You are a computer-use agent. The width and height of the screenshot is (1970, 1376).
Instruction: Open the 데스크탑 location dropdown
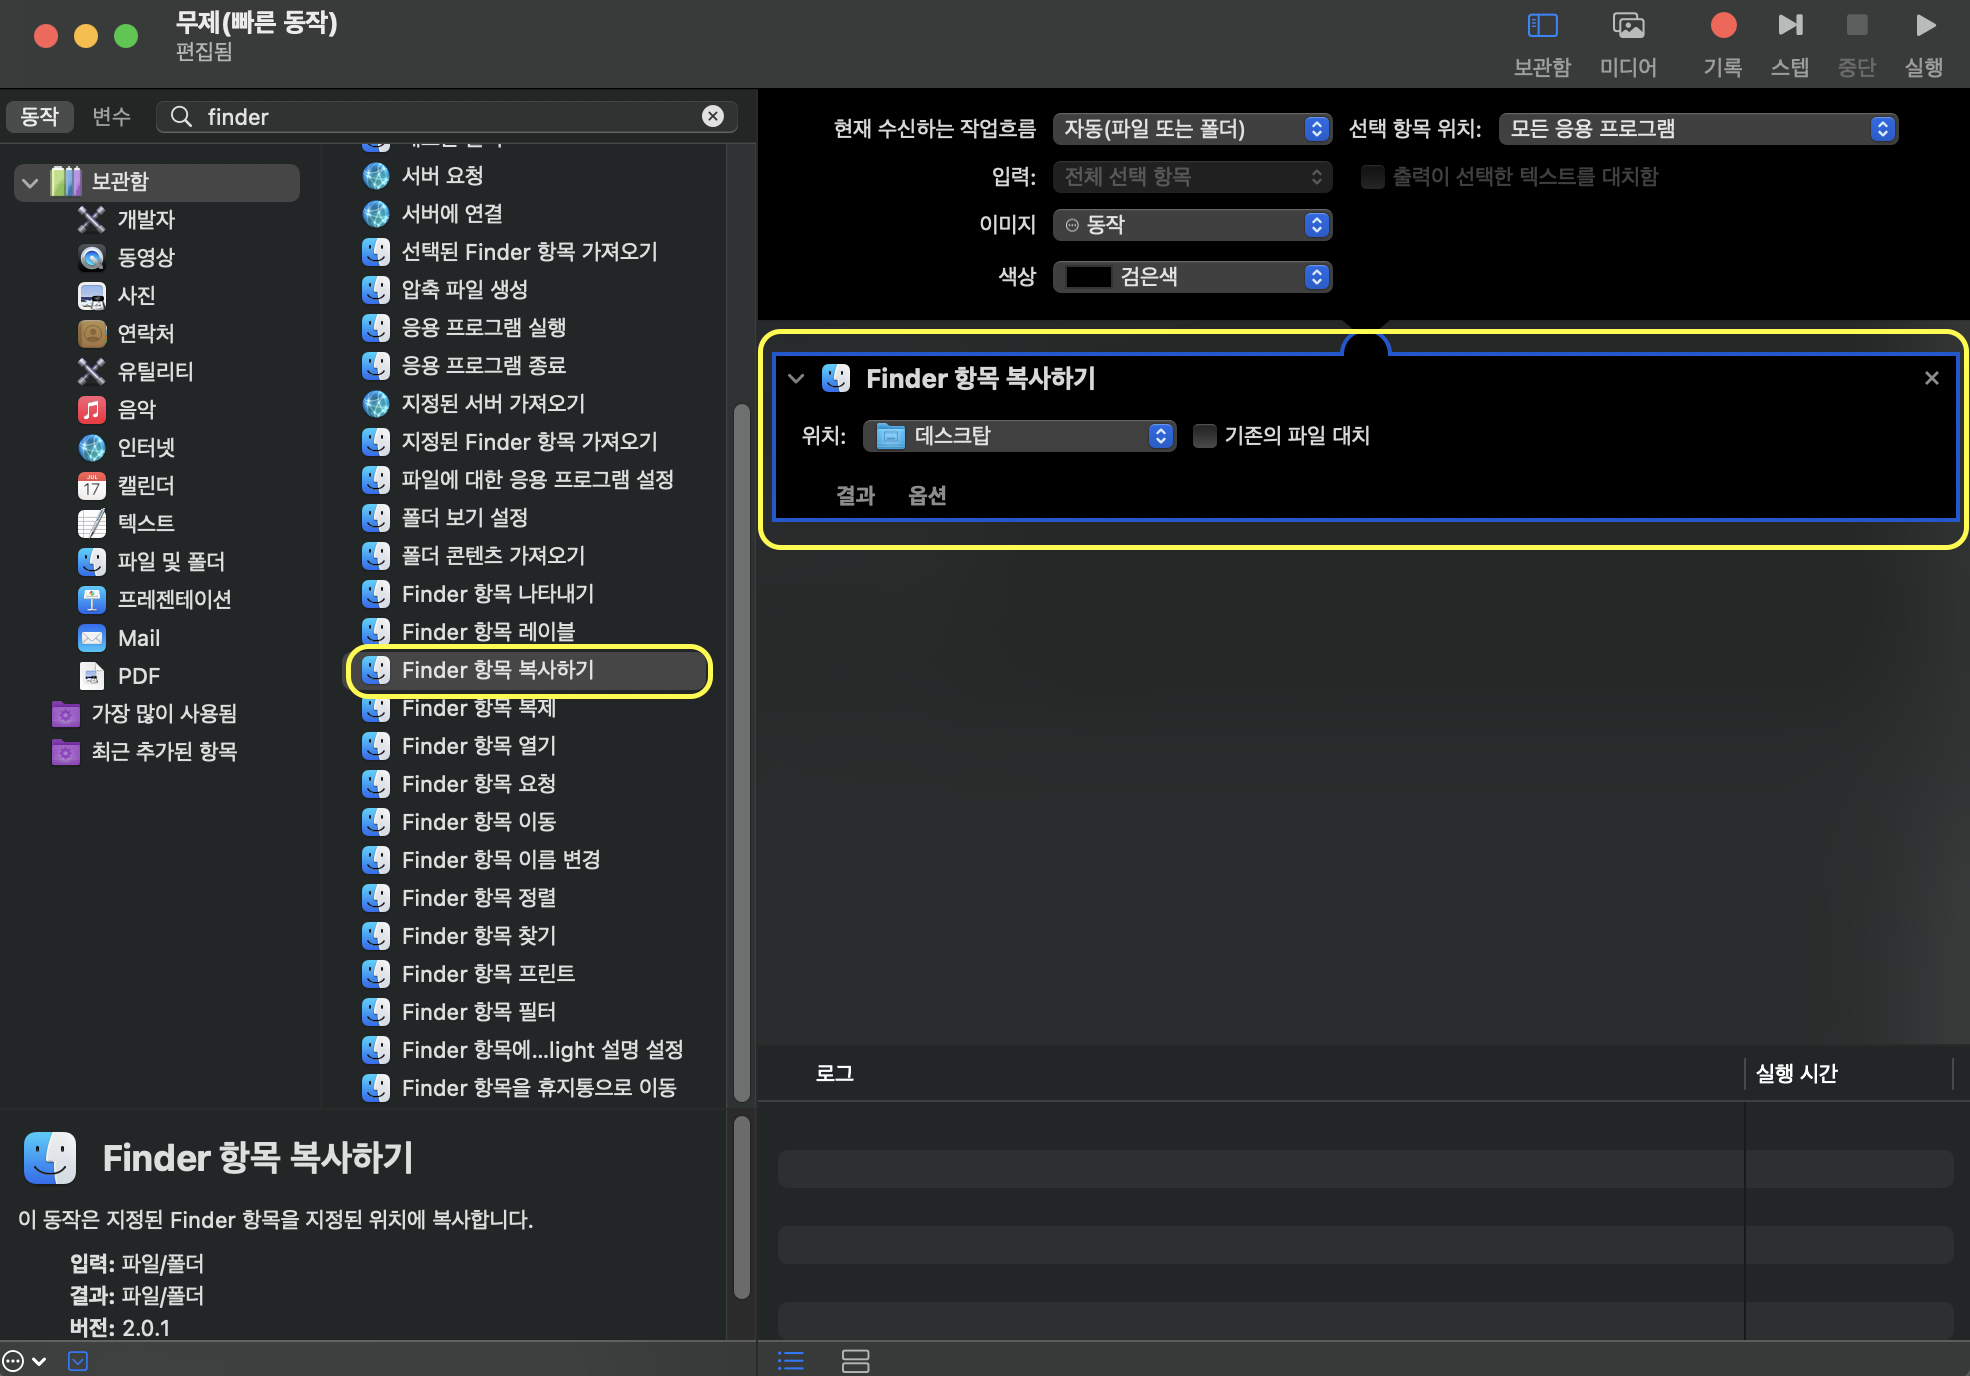(1020, 436)
